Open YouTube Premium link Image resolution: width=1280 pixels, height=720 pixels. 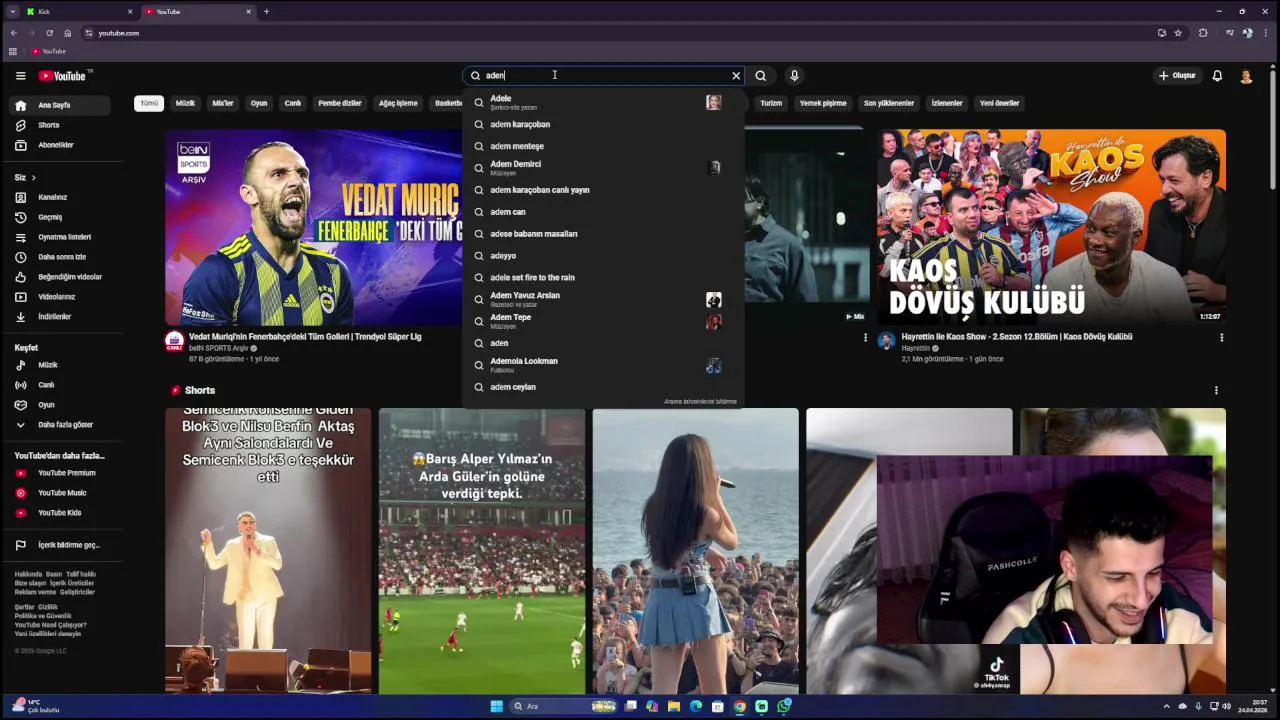(59, 473)
